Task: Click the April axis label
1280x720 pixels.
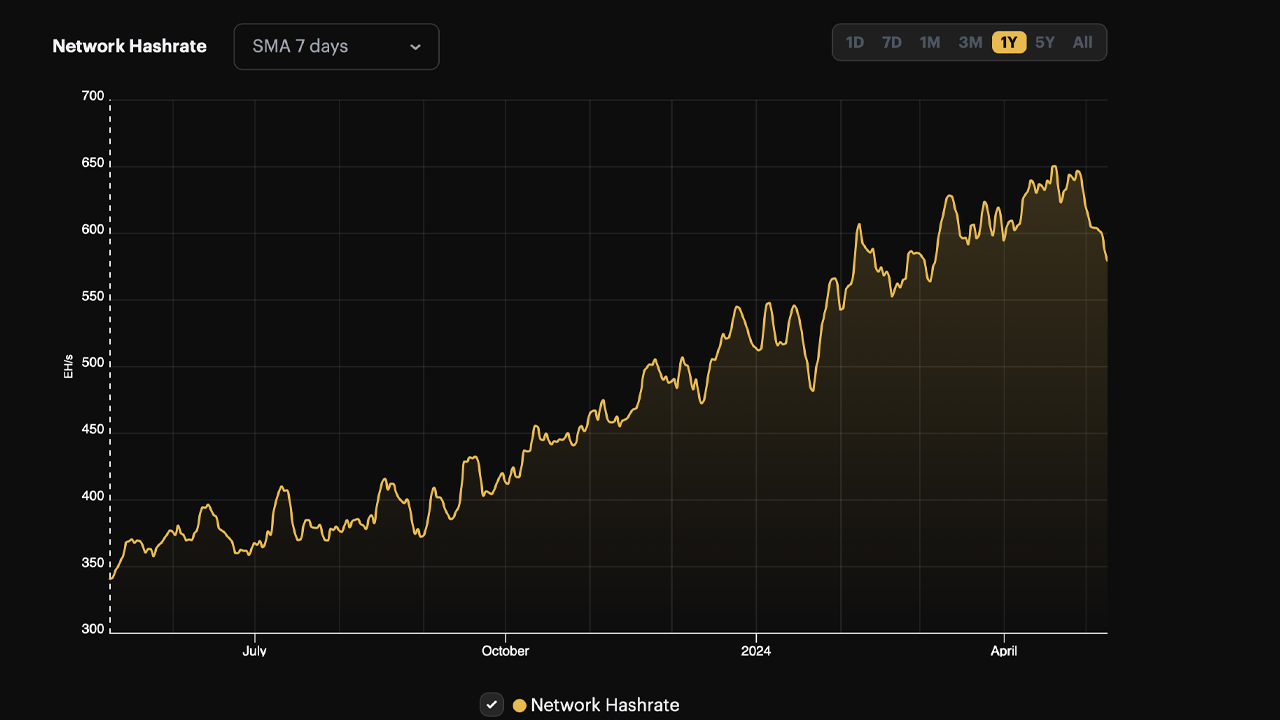Action: coord(1004,650)
